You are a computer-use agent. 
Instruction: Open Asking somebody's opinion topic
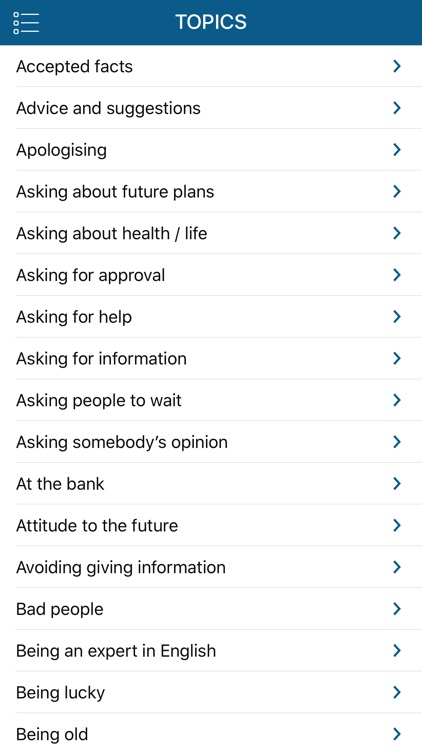click(211, 442)
